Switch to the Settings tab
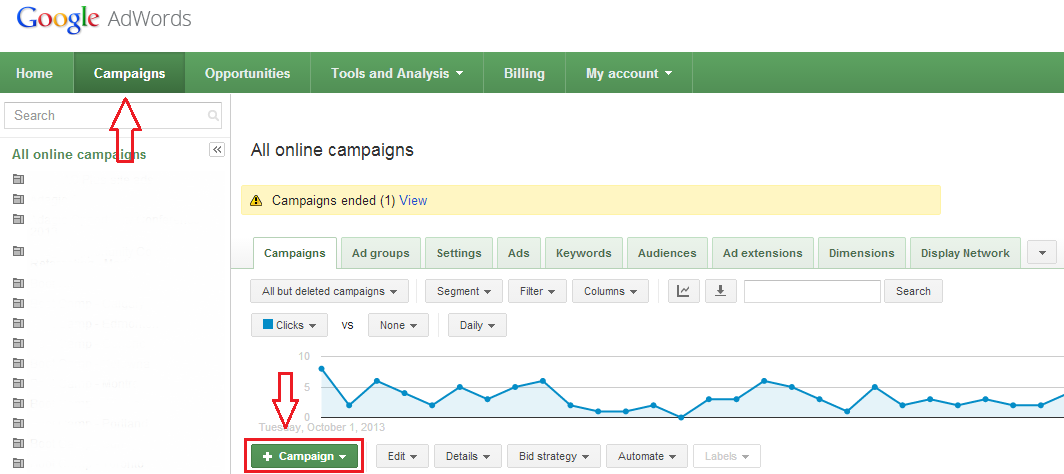The image size is (1064, 474). tap(459, 253)
